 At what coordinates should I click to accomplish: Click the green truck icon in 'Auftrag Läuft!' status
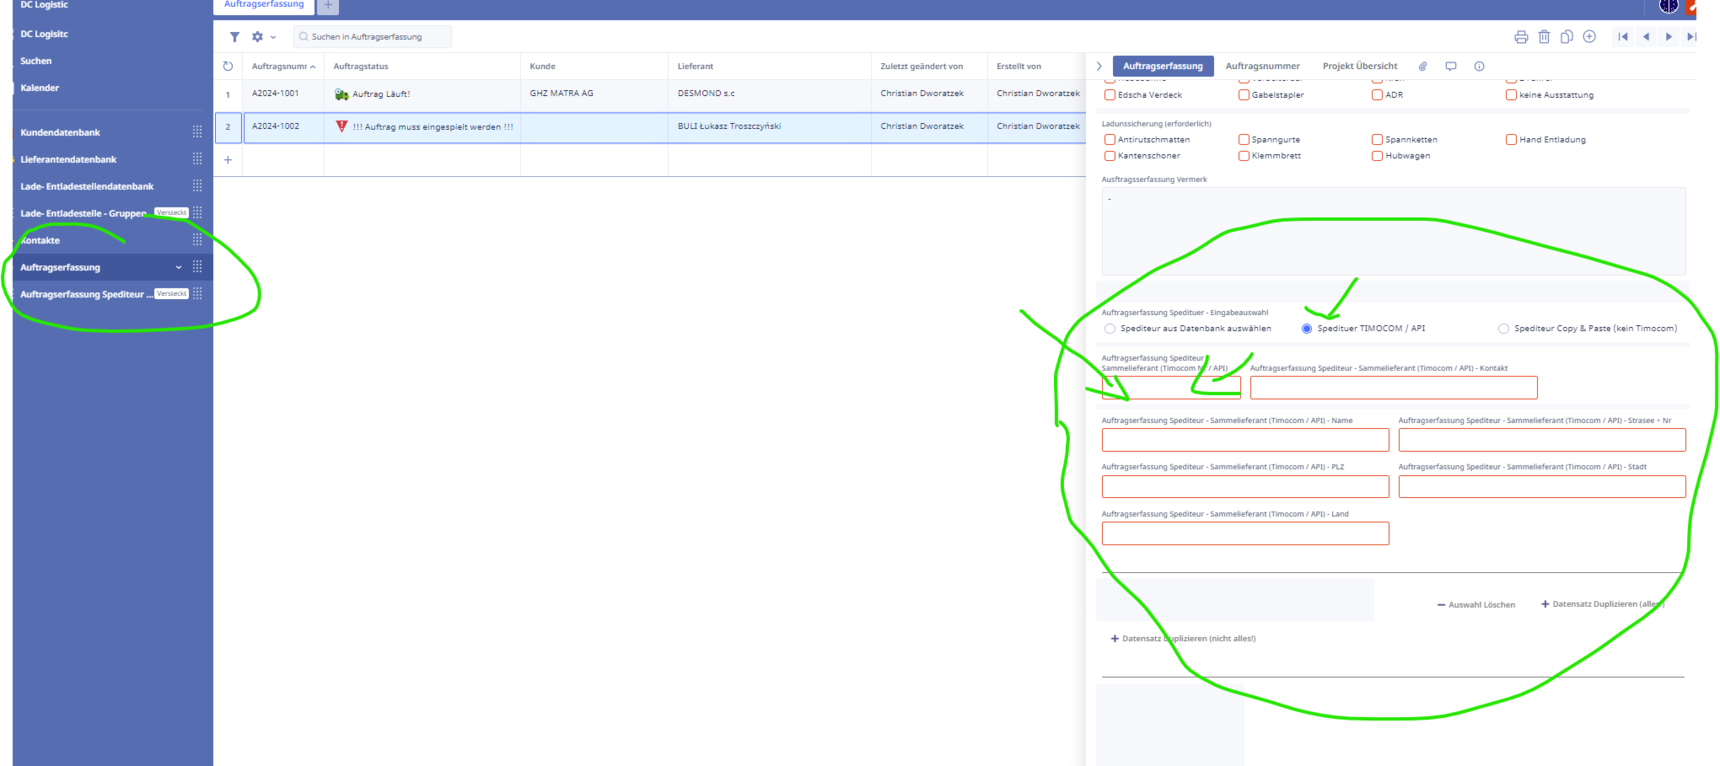341,94
